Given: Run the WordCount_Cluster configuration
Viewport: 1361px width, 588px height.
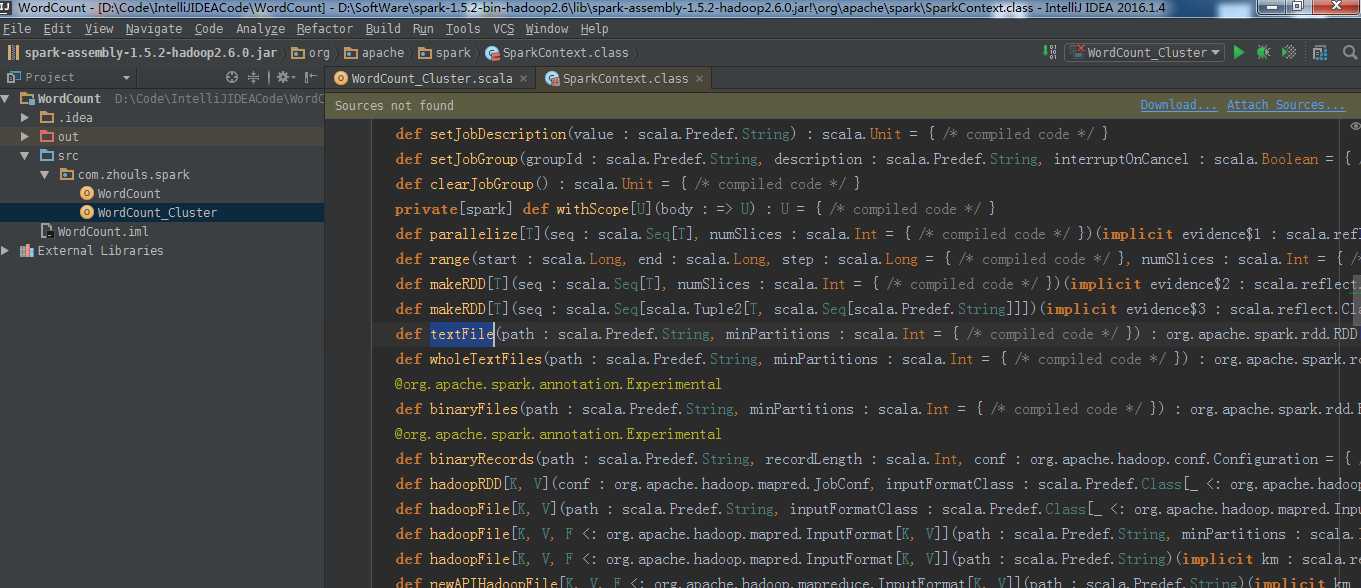Looking at the screenshot, I should 1239,52.
